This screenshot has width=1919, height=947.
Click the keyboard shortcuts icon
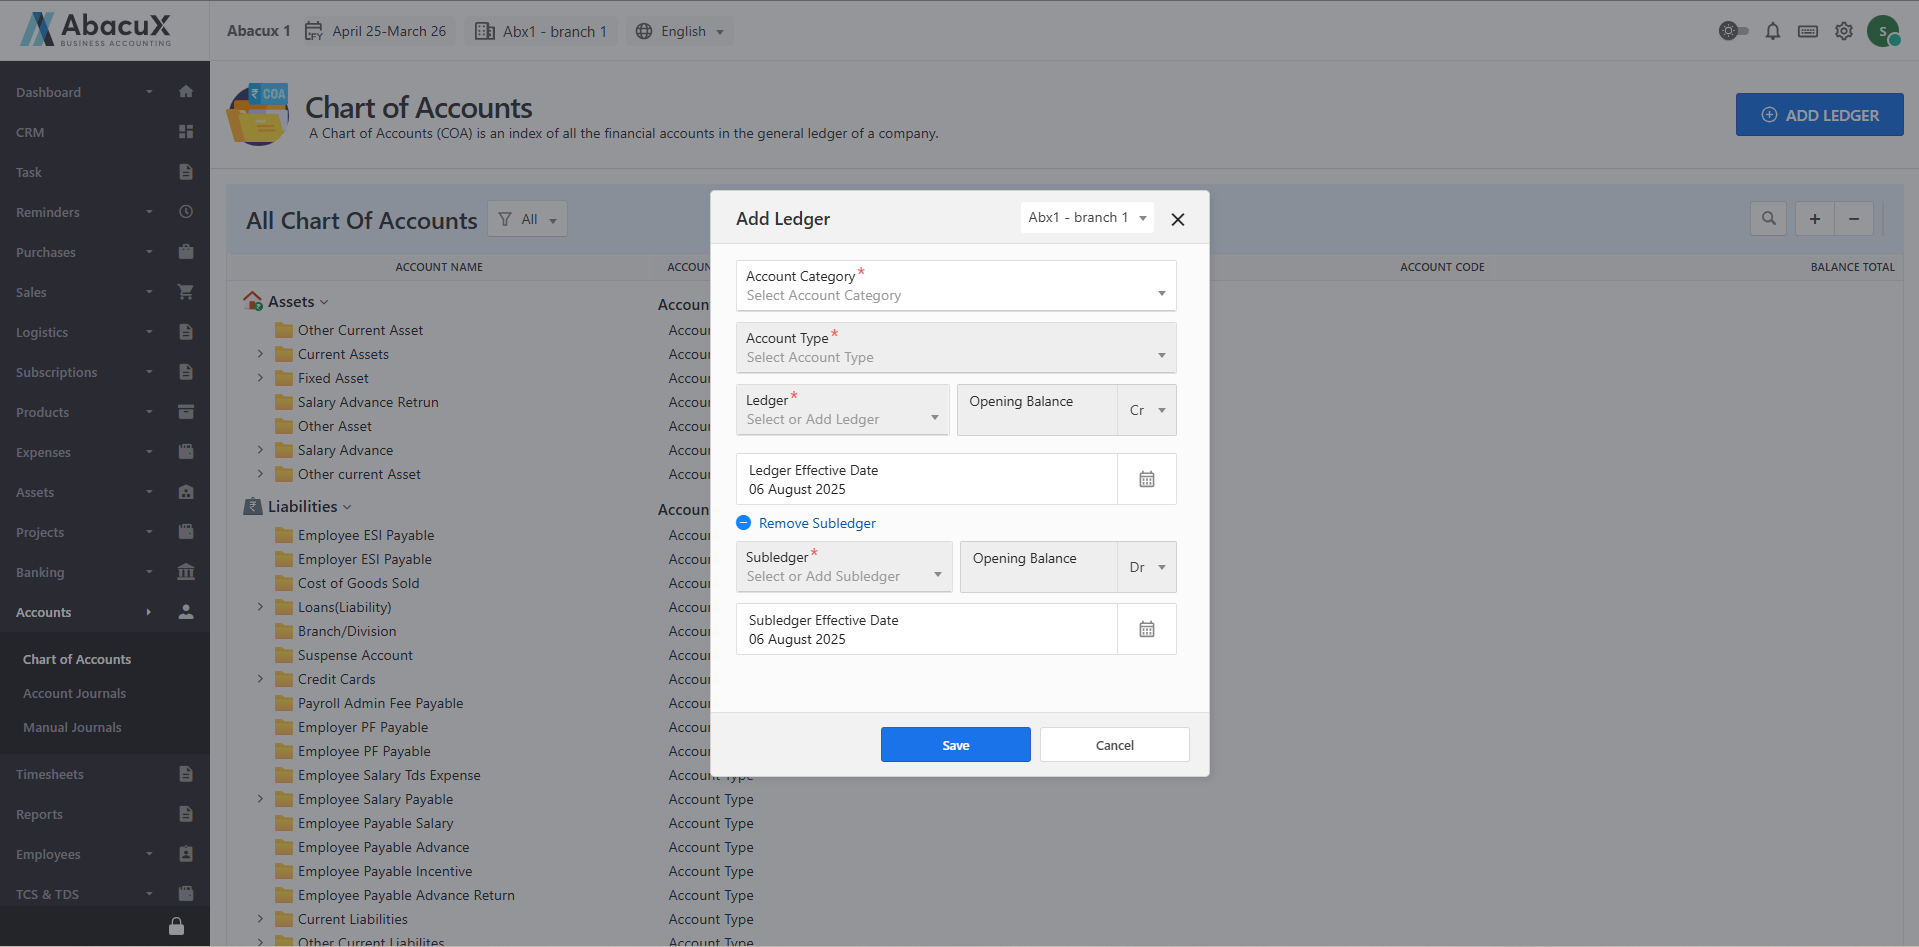1807,32
